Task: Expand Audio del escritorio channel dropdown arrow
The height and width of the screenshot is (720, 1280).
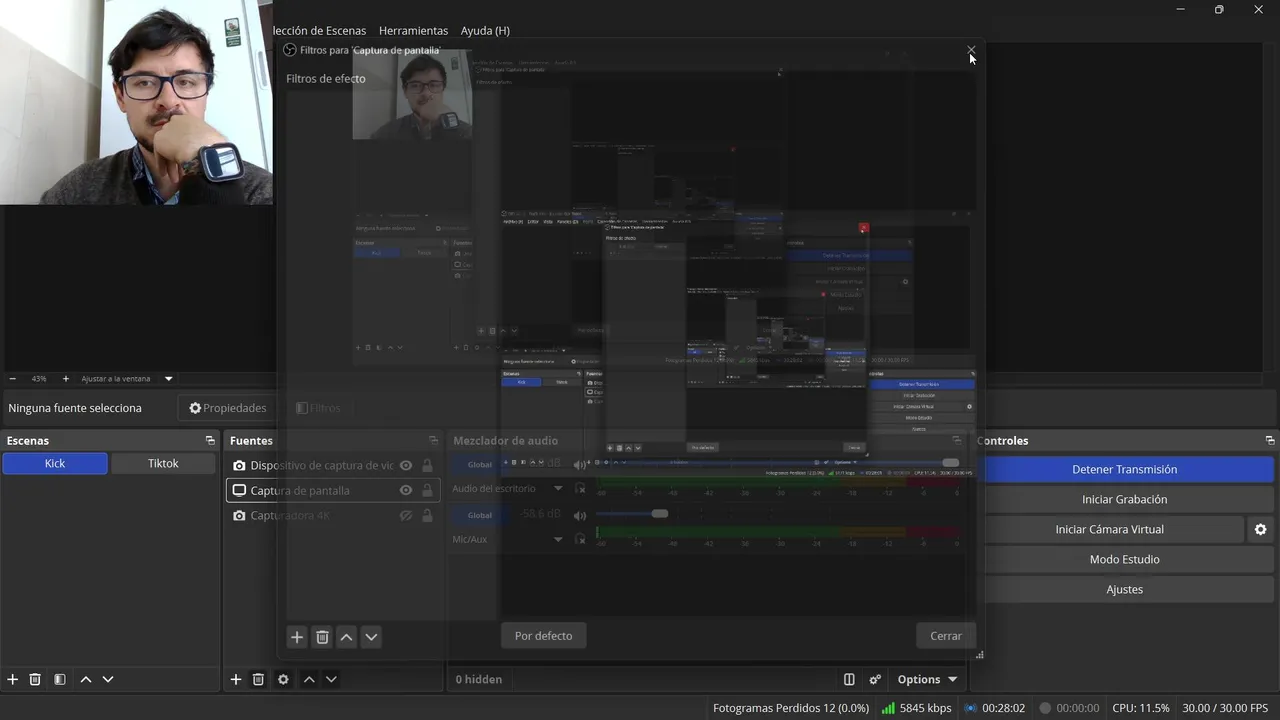Action: click(558, 489)
